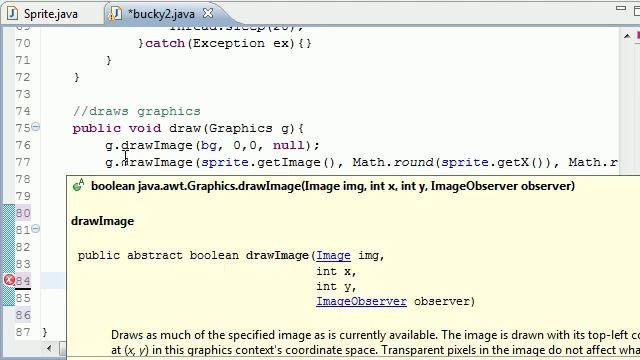Click the closing brace on line 87
The width and height of the screenshot is (640, 360).
click(45, 332)
